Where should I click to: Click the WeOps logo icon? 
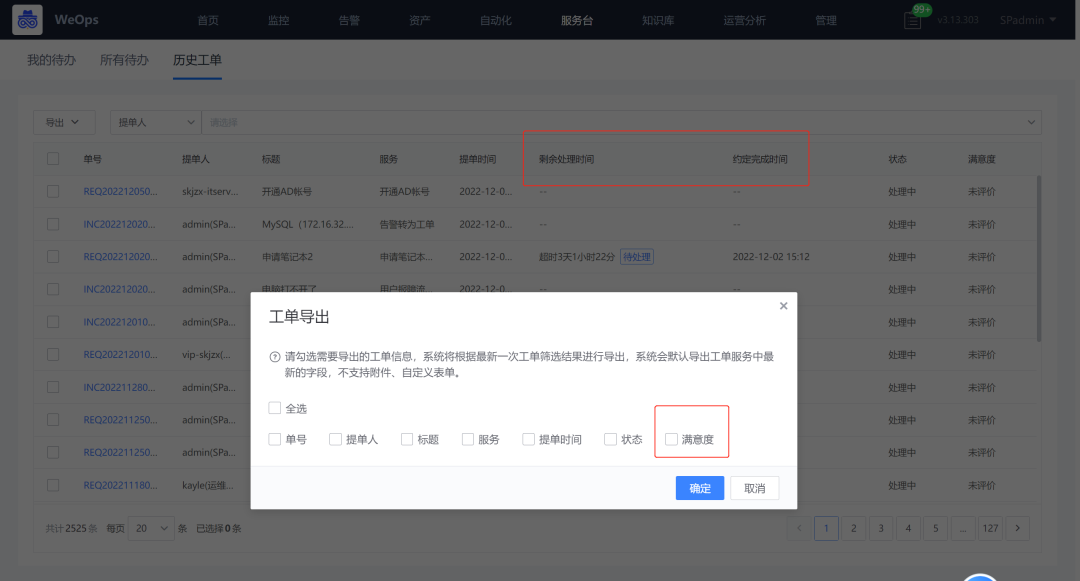point(28,20)
